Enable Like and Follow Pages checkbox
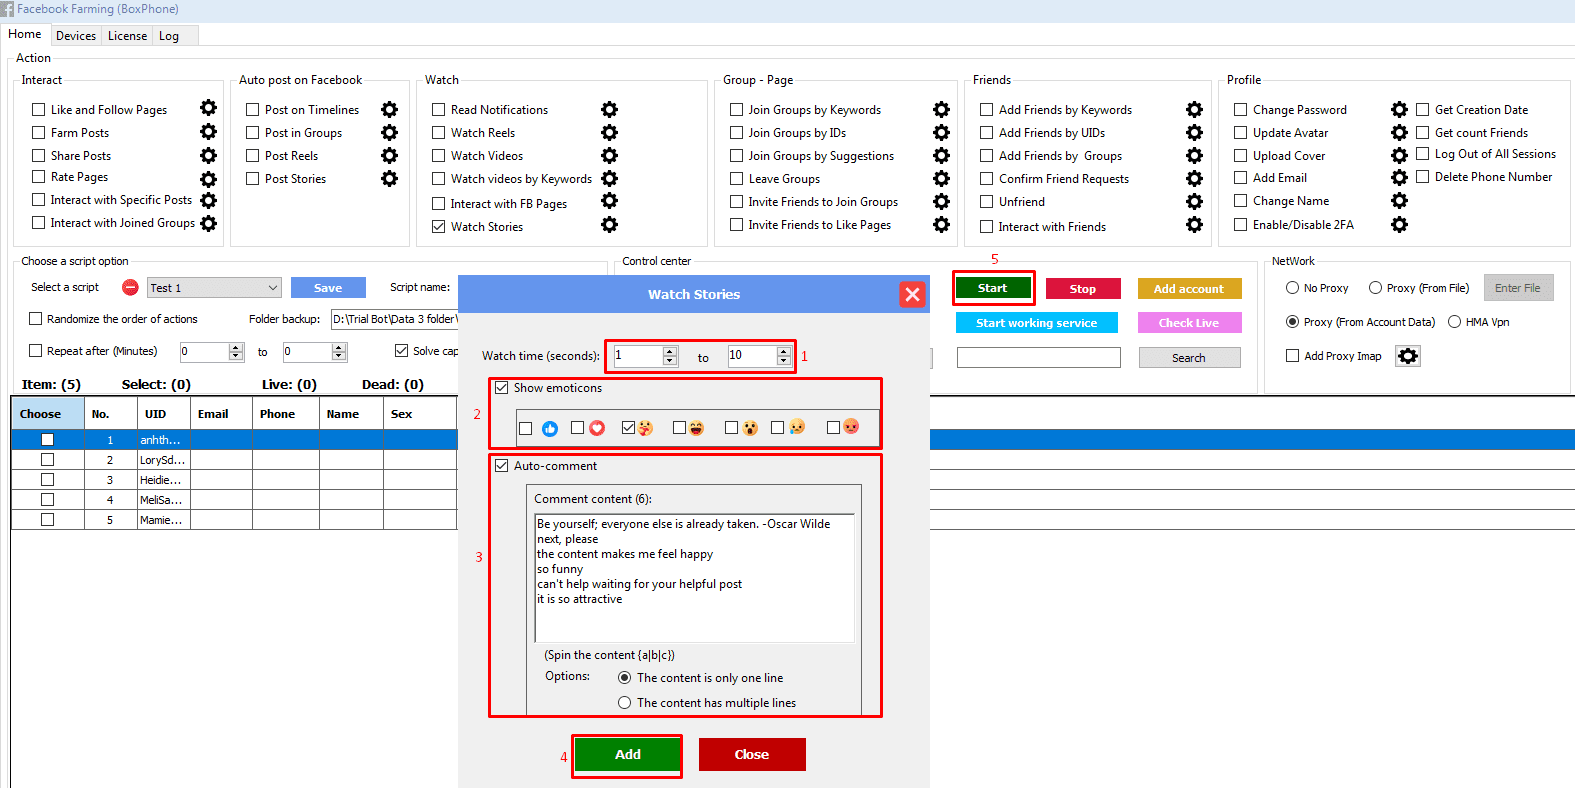1575x788 pixels. pos(39,109)
